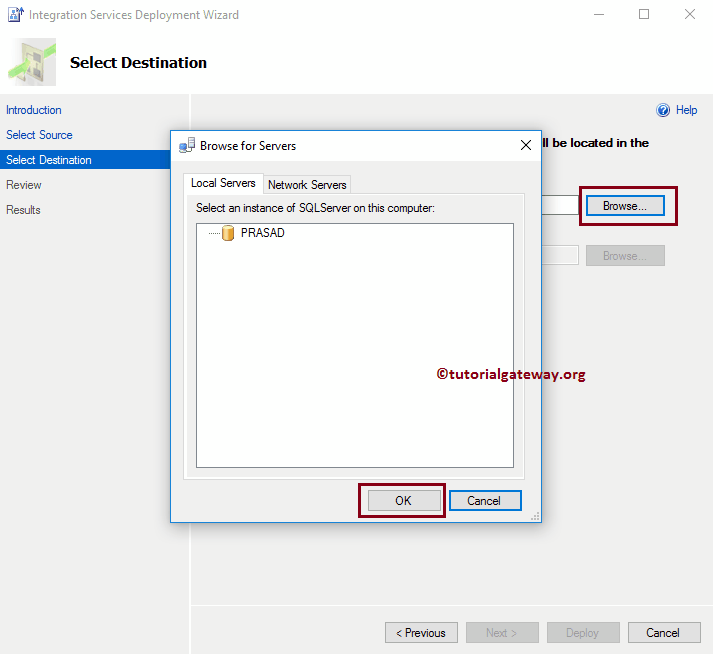Click the Results step in sidebar
Image resolution: width=713 pixels, height=654 pixels.
pyautogui.click(x=23, y=210)
